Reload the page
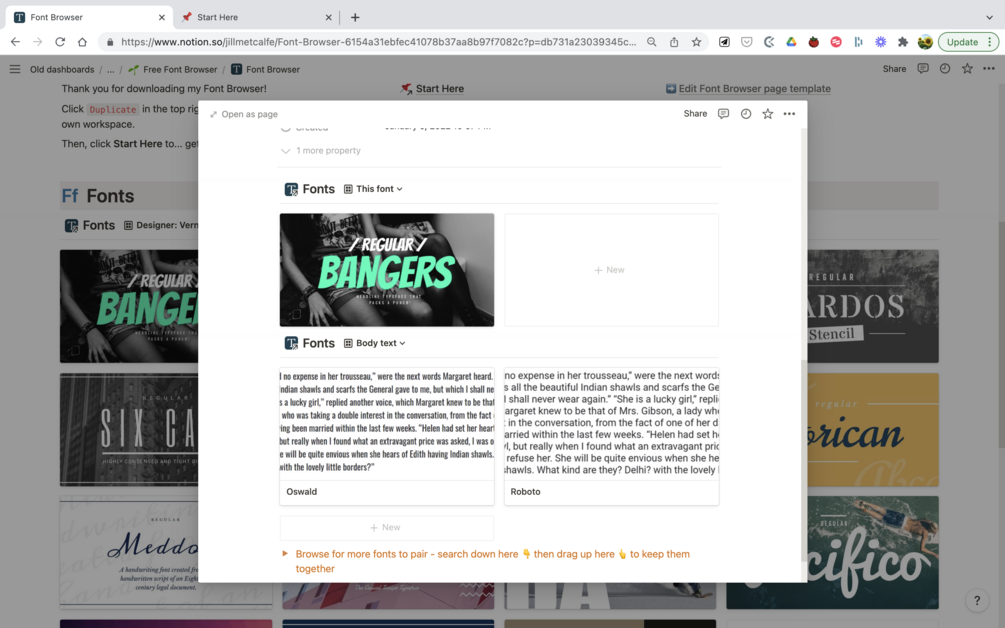1005x628 pixels. pyautogui.click(x=60, y=42)
